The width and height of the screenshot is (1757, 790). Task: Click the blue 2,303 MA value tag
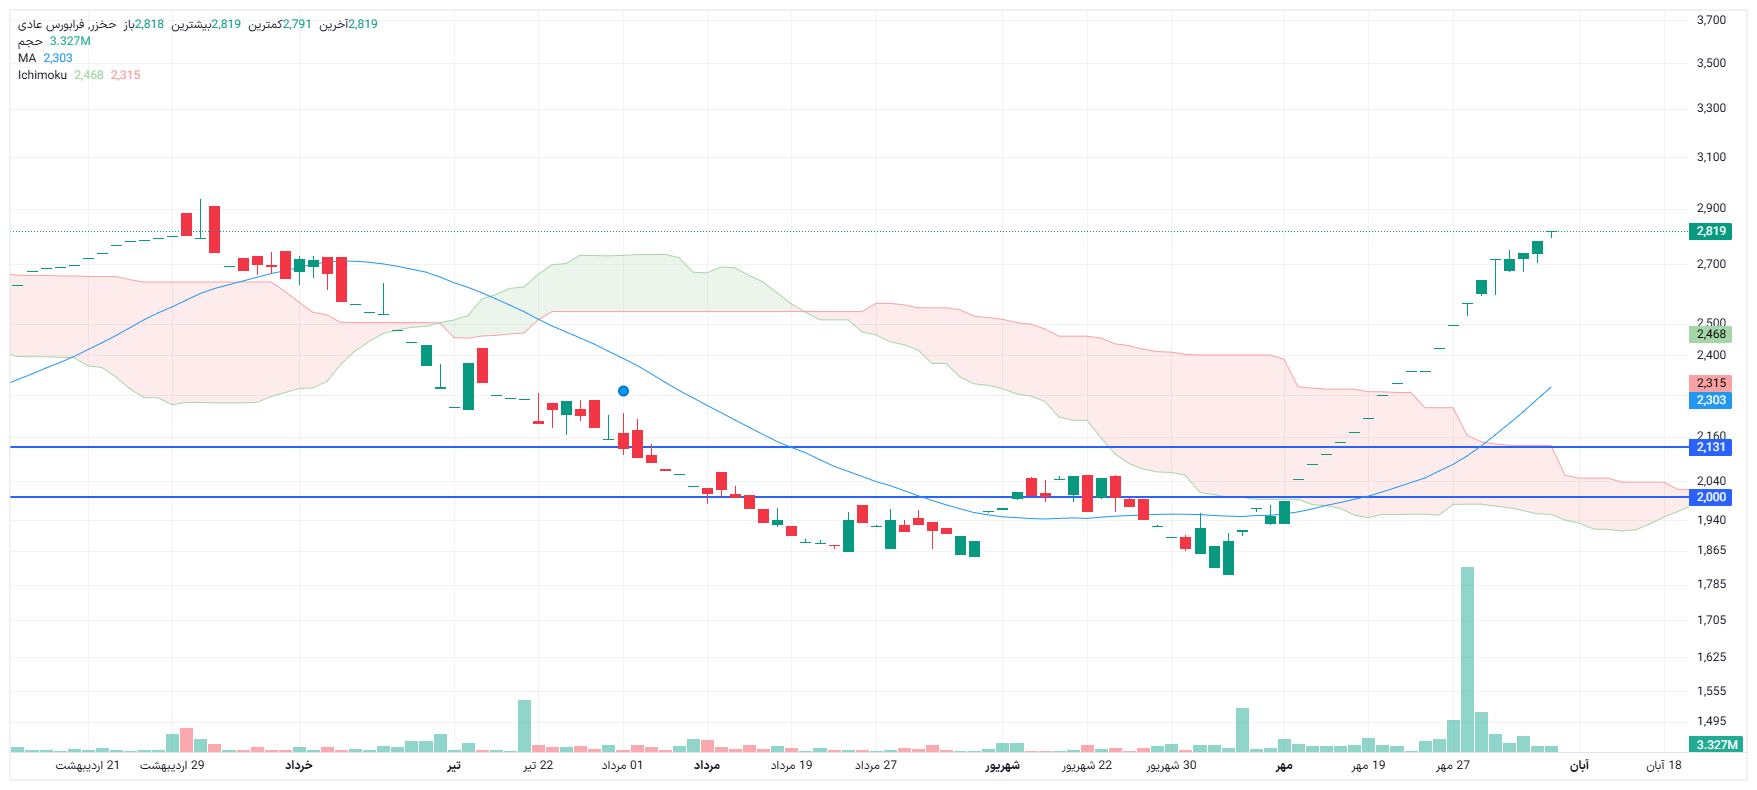(x=1711, y=400)
